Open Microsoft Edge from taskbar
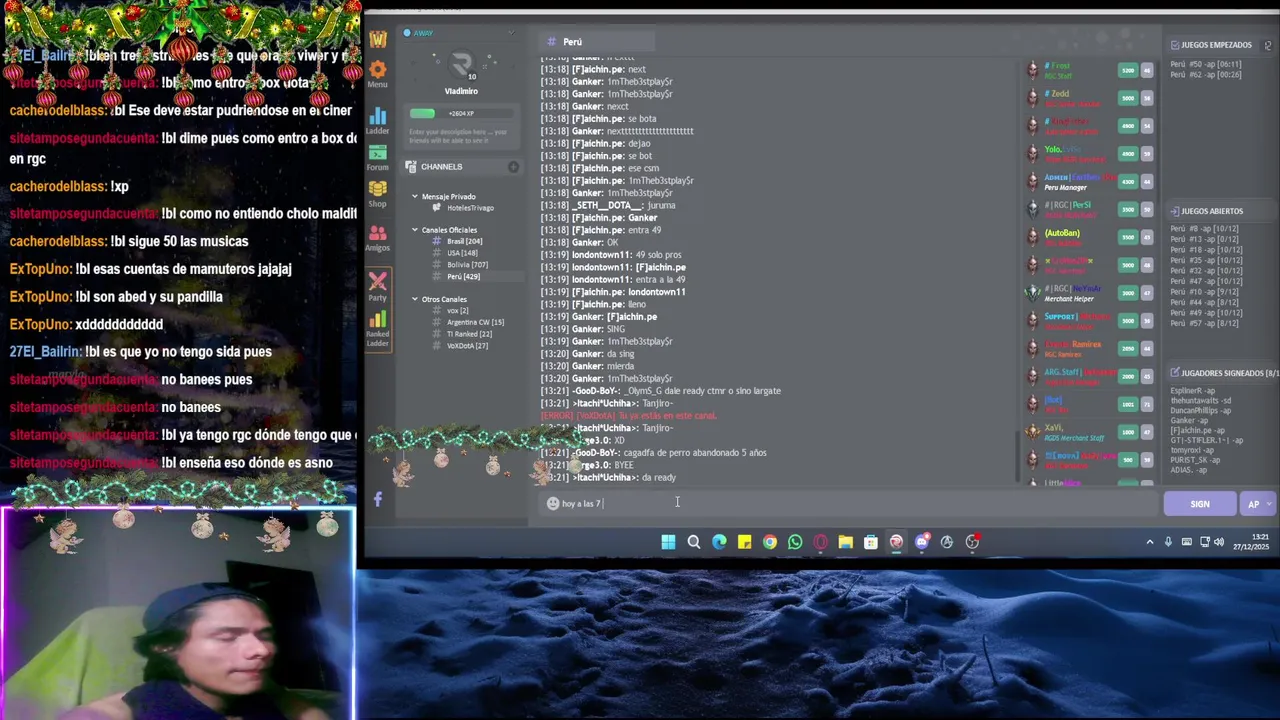Image resolution: width=1280 pixels, height=720 pixels. click(x=719, y=542)
